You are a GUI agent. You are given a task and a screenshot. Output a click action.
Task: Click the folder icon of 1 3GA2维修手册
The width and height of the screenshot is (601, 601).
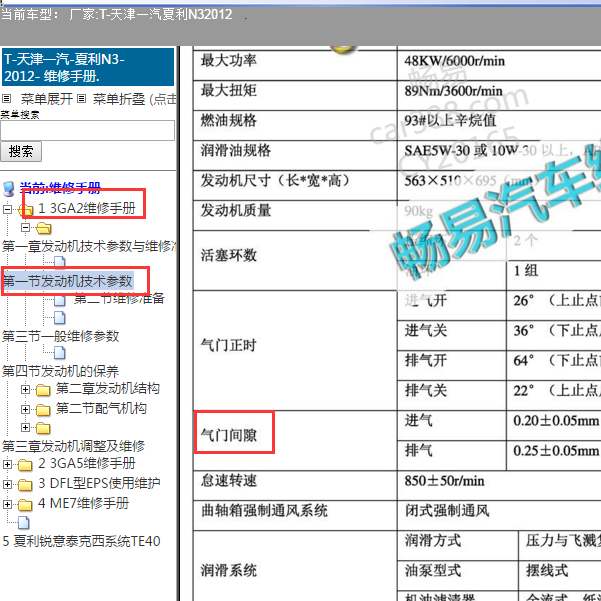[26, 209]
